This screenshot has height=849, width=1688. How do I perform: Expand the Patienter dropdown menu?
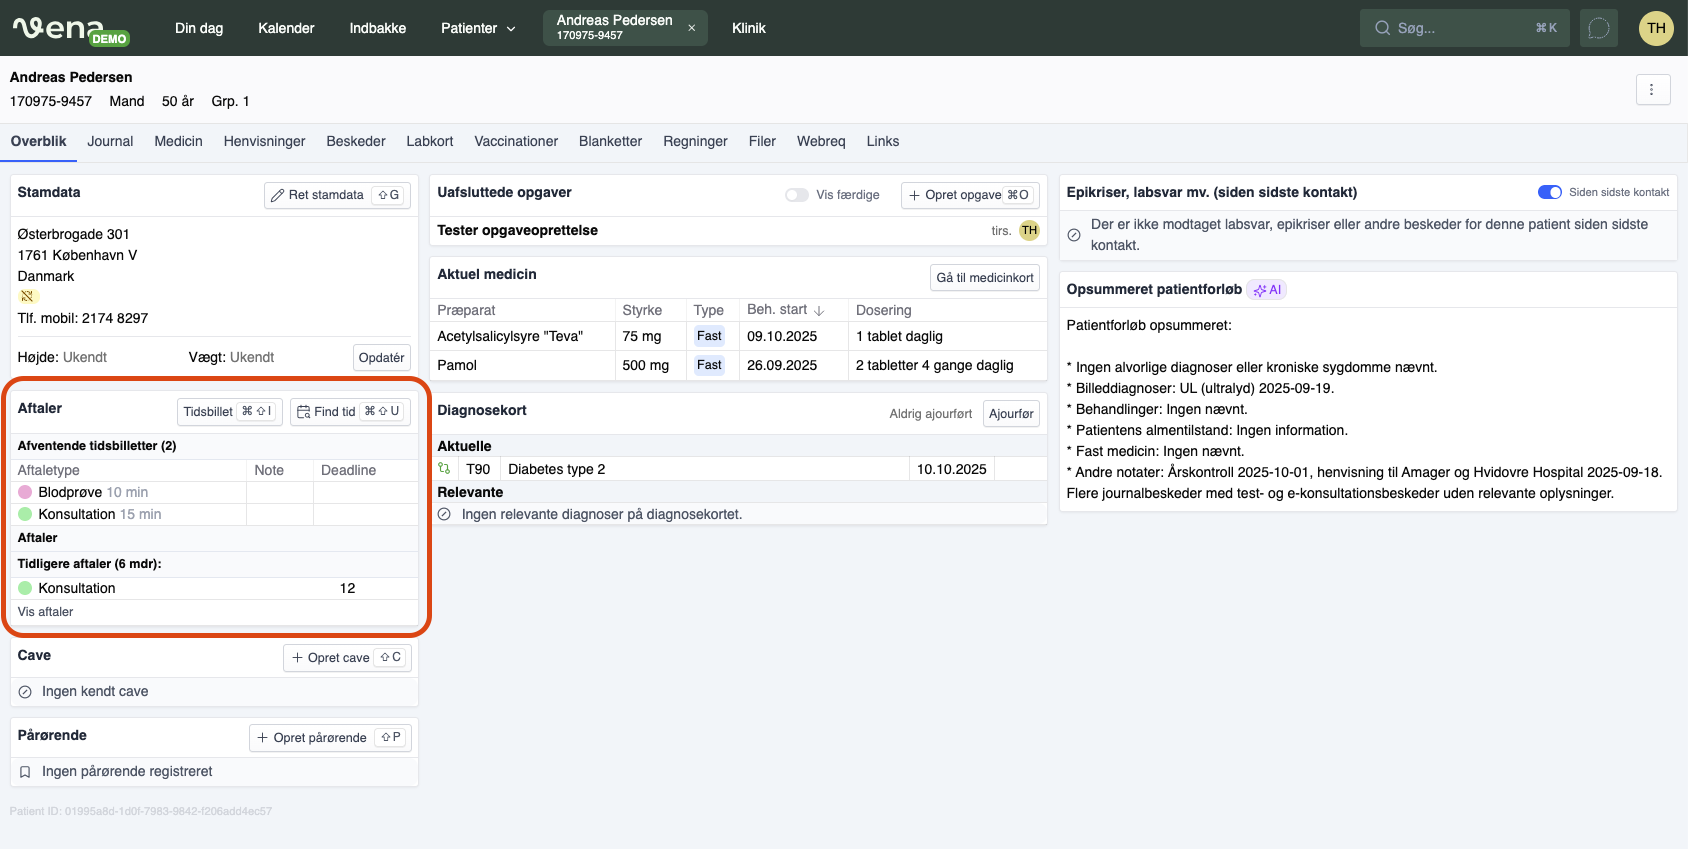coord(478,28)
